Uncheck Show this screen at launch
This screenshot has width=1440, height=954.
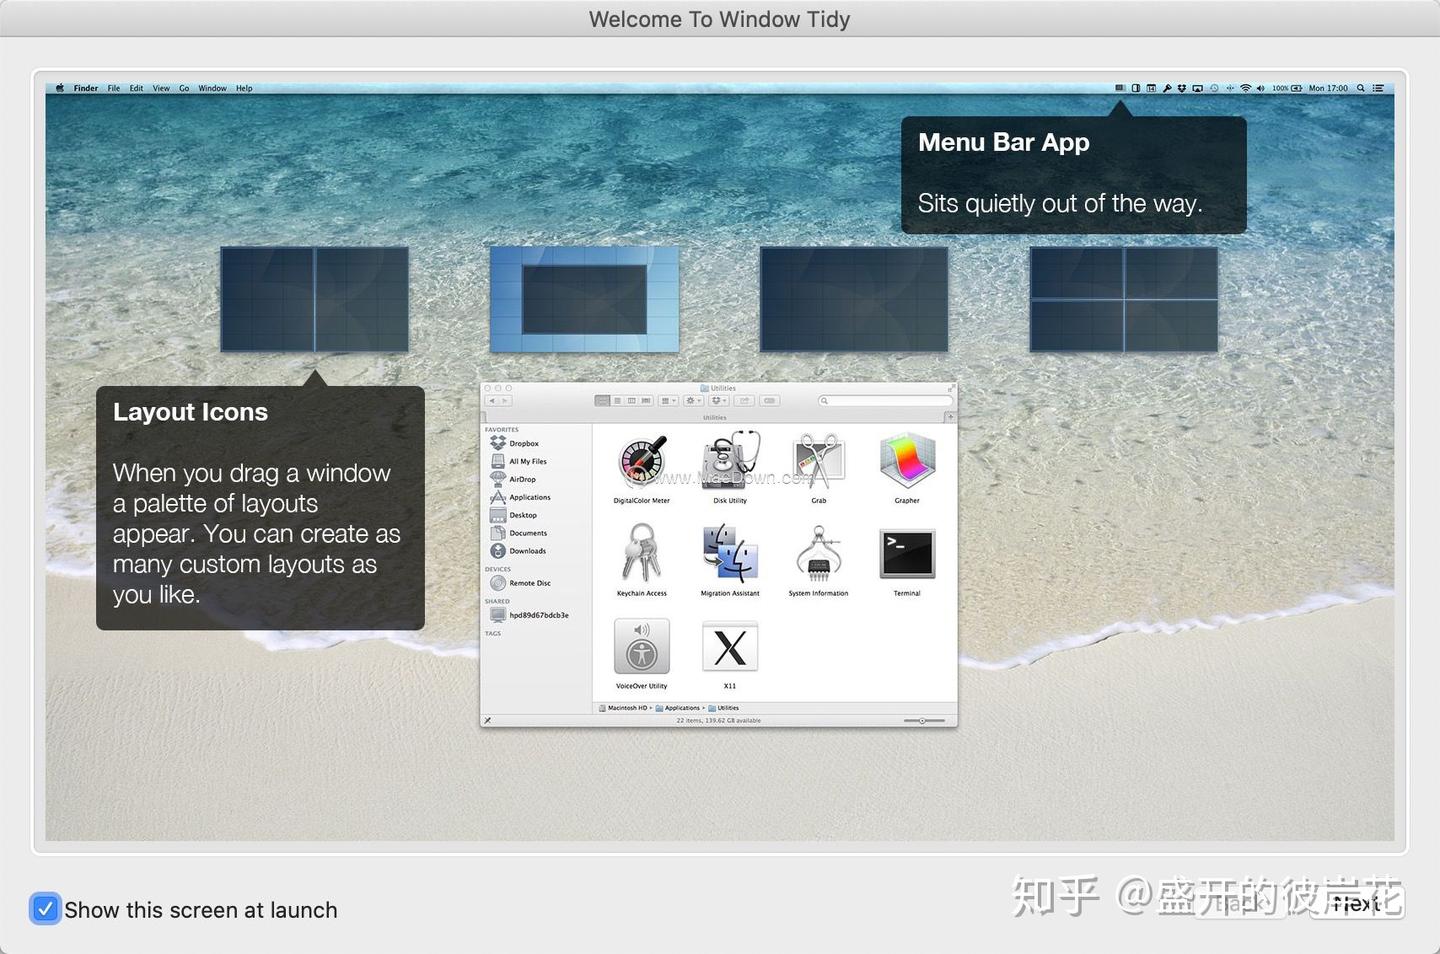tap(45, 909)
